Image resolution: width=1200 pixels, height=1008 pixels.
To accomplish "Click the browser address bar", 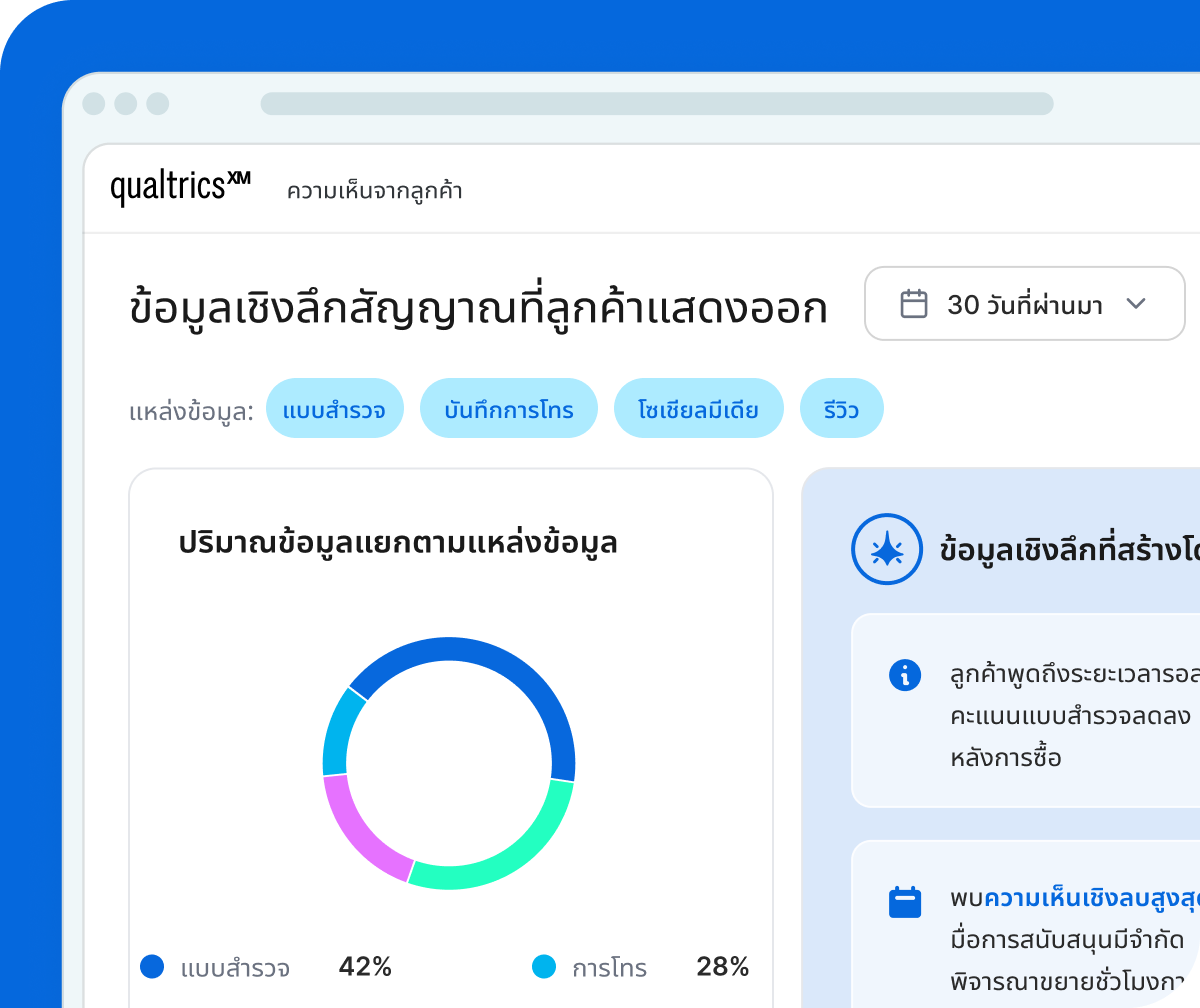I will pos(657,104).
